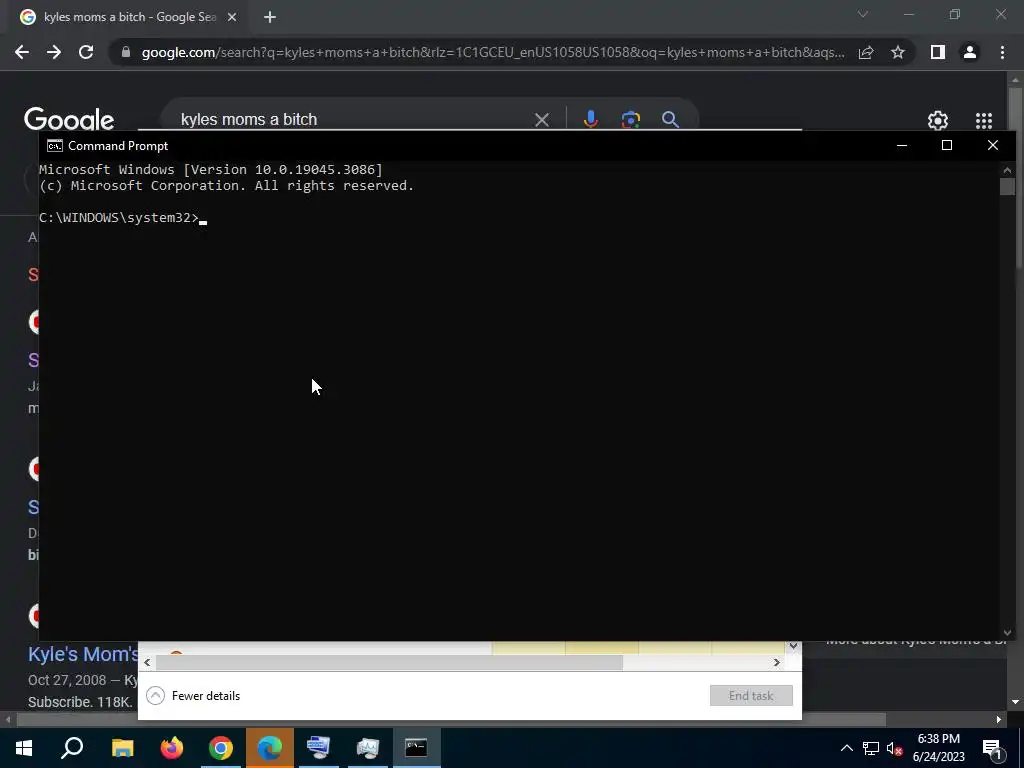This screenshot has height=768, width=1024.
Task: Submit Google search with magnifier icon
Action: tap(670, 120)
